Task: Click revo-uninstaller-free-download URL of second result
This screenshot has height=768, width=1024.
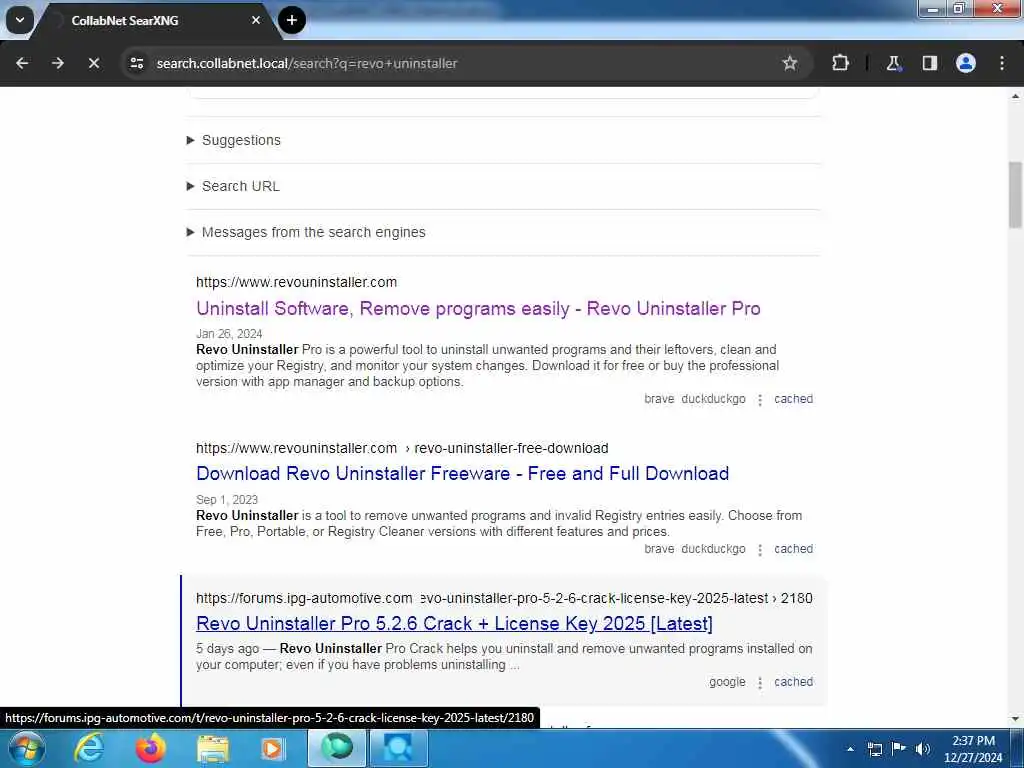Action: point(511,449)
